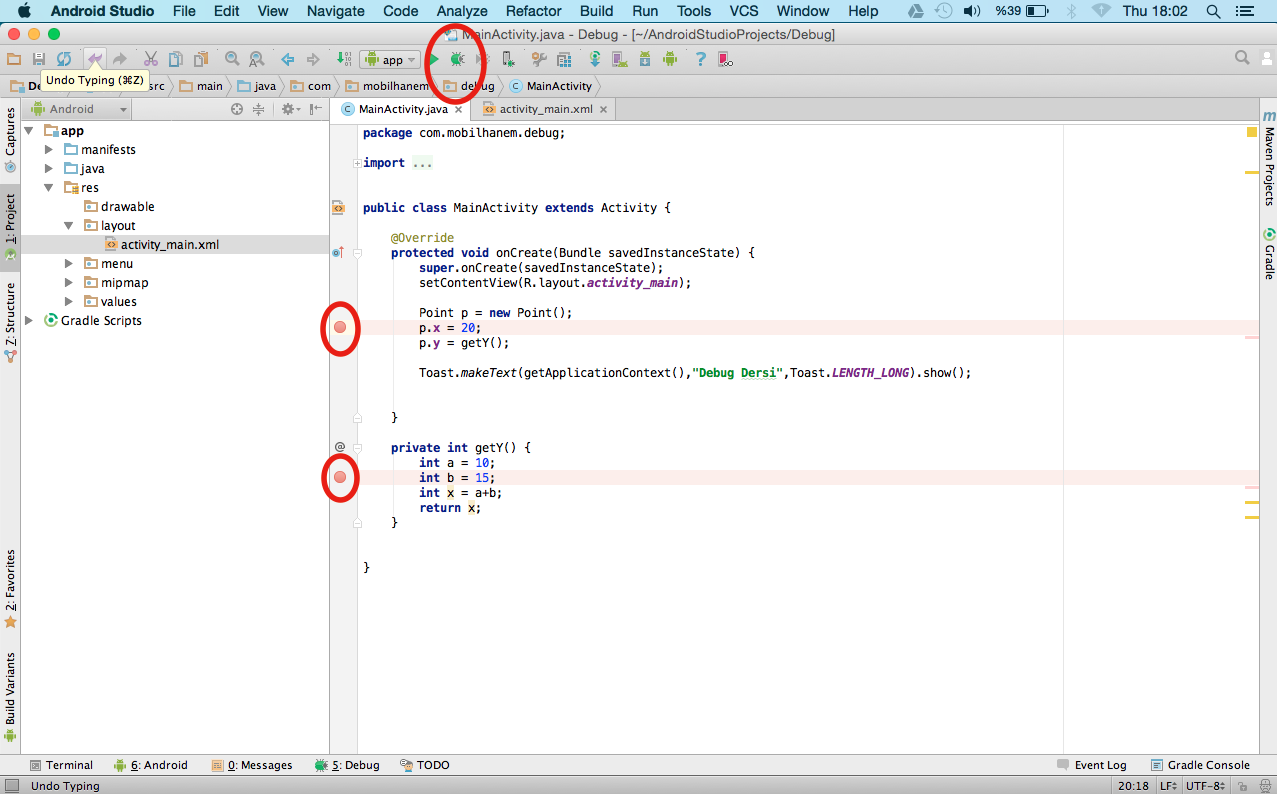The image size is (1277, 794).
Task: Open the Android Device Monitor icon
Action: coord(670,59)
